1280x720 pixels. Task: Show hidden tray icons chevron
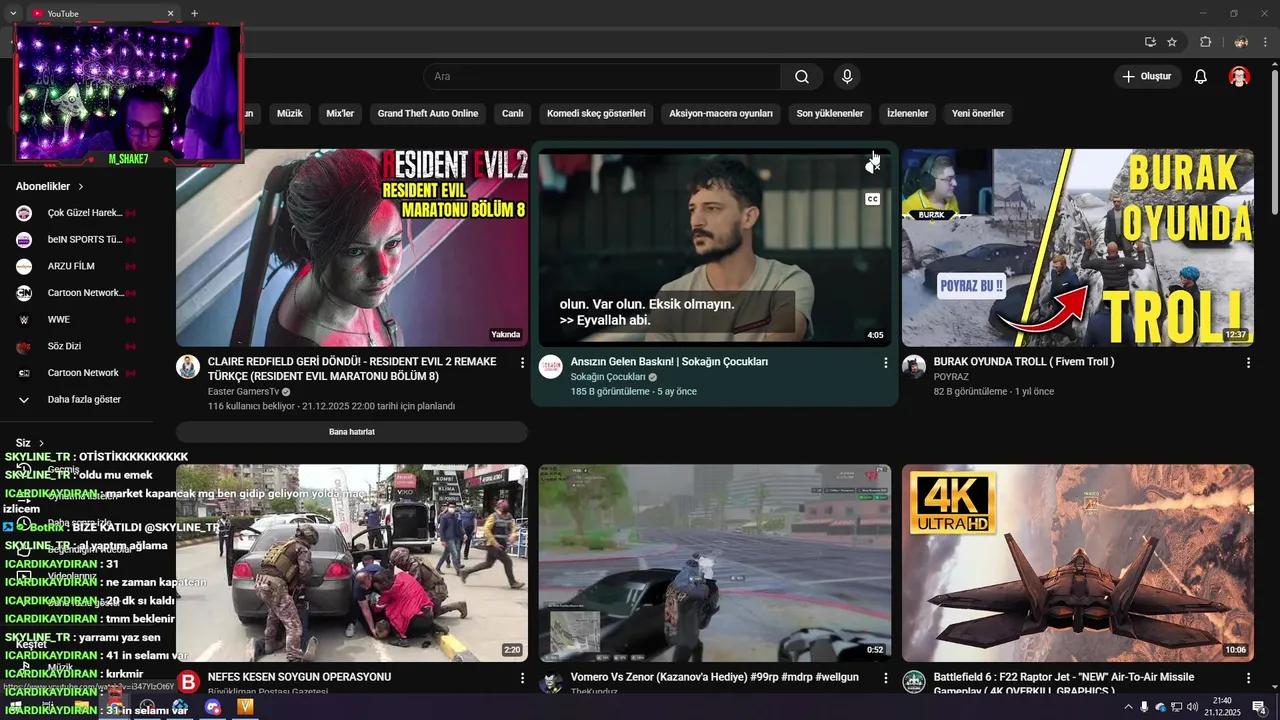click(x=1129, y=707)
